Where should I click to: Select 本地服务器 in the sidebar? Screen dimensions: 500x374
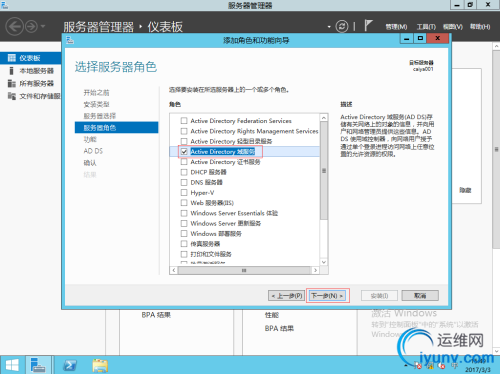(x=36, y=71)
